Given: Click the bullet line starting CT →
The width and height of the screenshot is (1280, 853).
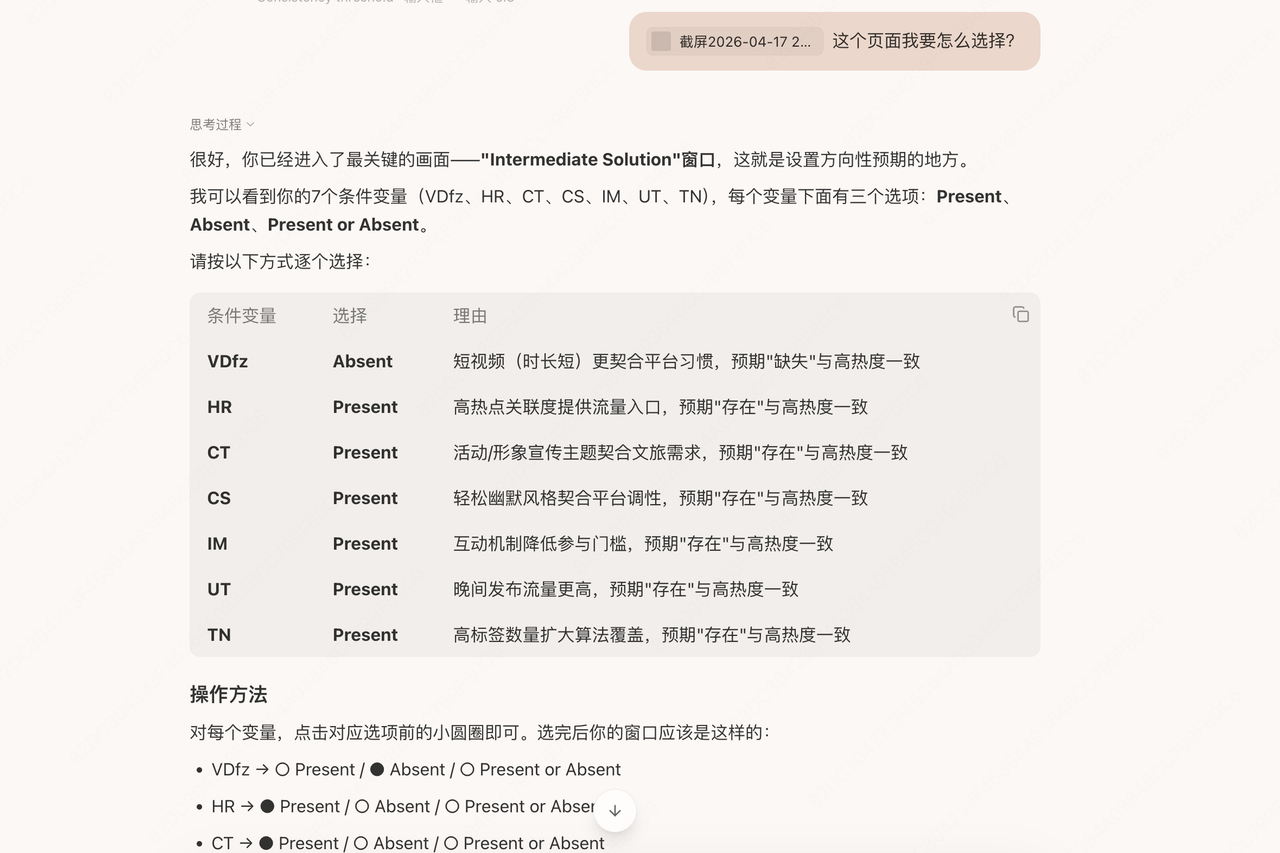Looking at the screenshot, I should click(408, 843).
